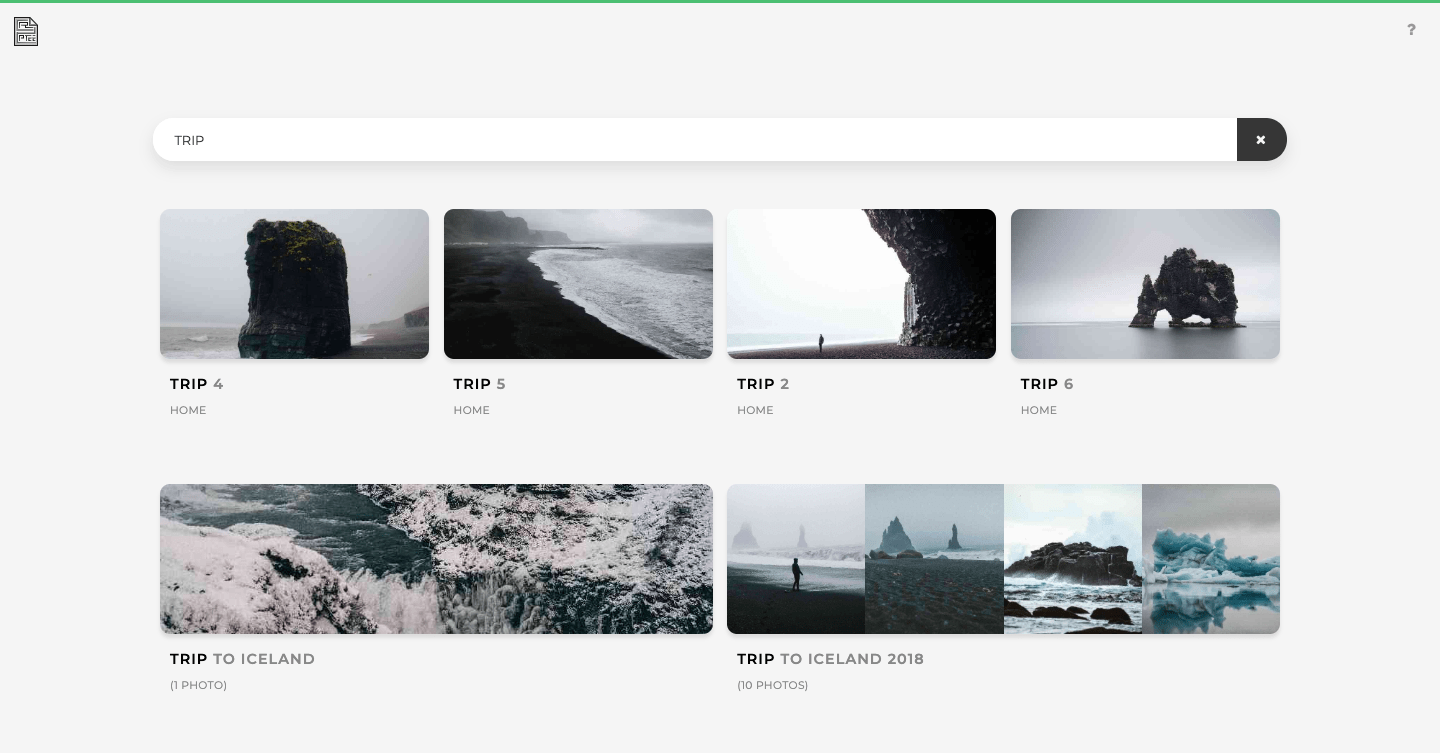Click the Trip to Iceland 2018 title

tap(831, 659)
